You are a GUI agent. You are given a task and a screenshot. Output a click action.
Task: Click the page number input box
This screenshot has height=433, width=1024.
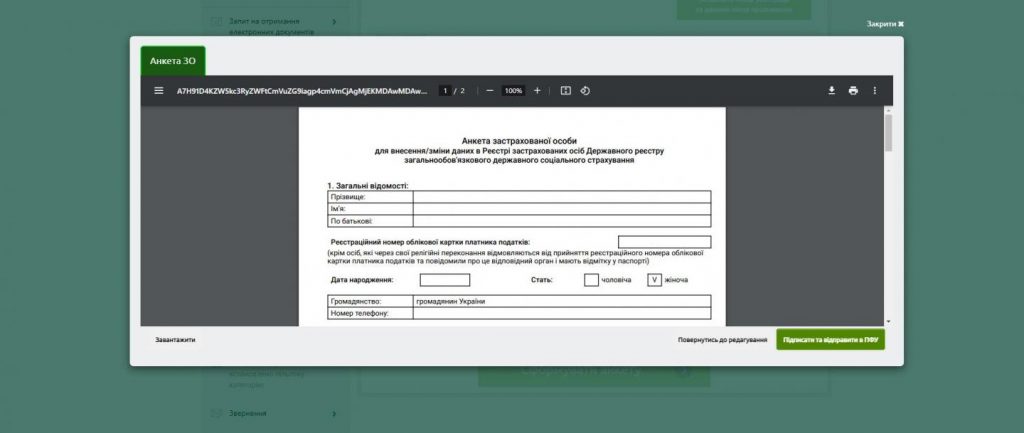click(445, 91)
